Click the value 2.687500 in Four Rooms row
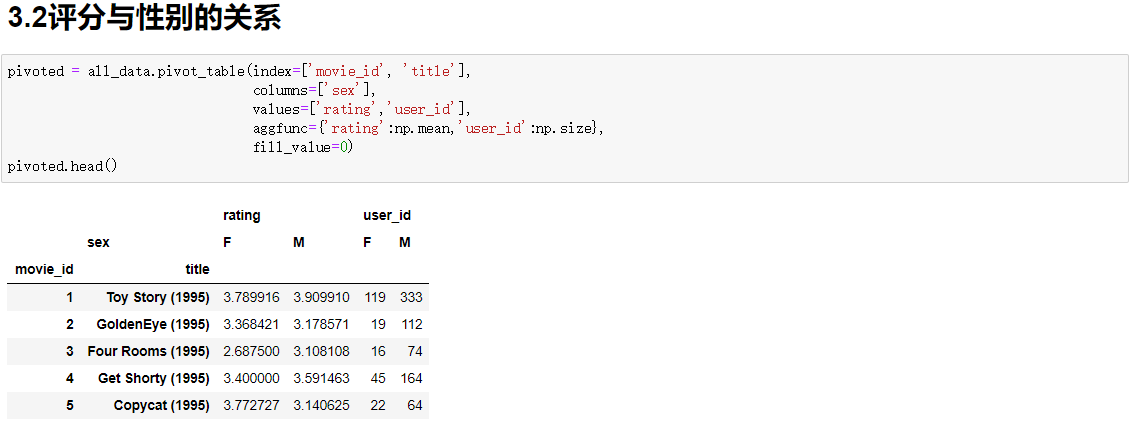This screenshot has height=421, width=1131. [x=251, y=351]
